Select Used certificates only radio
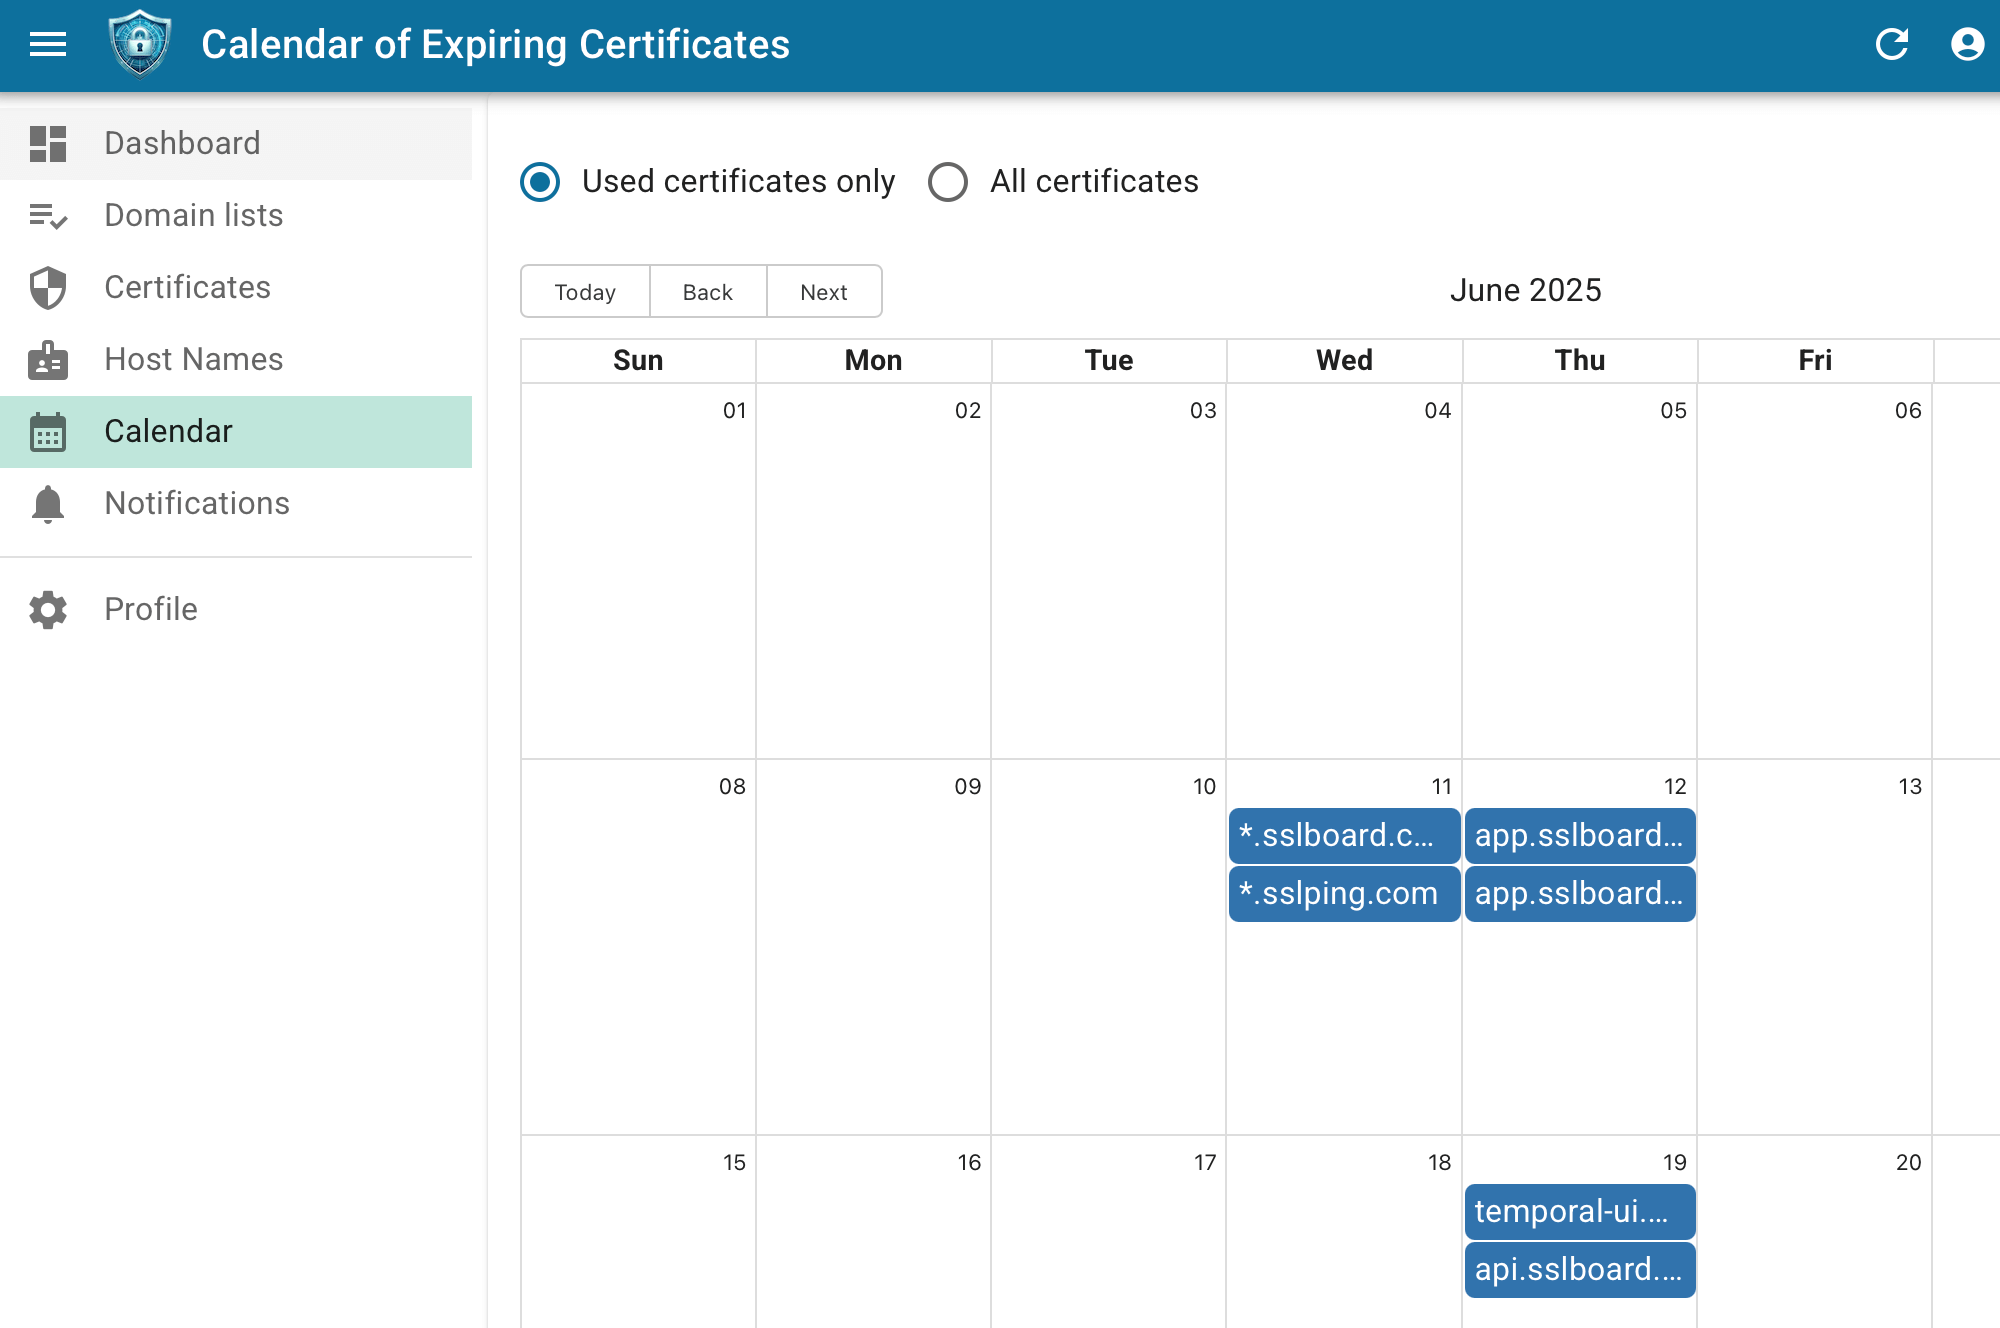 (x=540, y=182)
